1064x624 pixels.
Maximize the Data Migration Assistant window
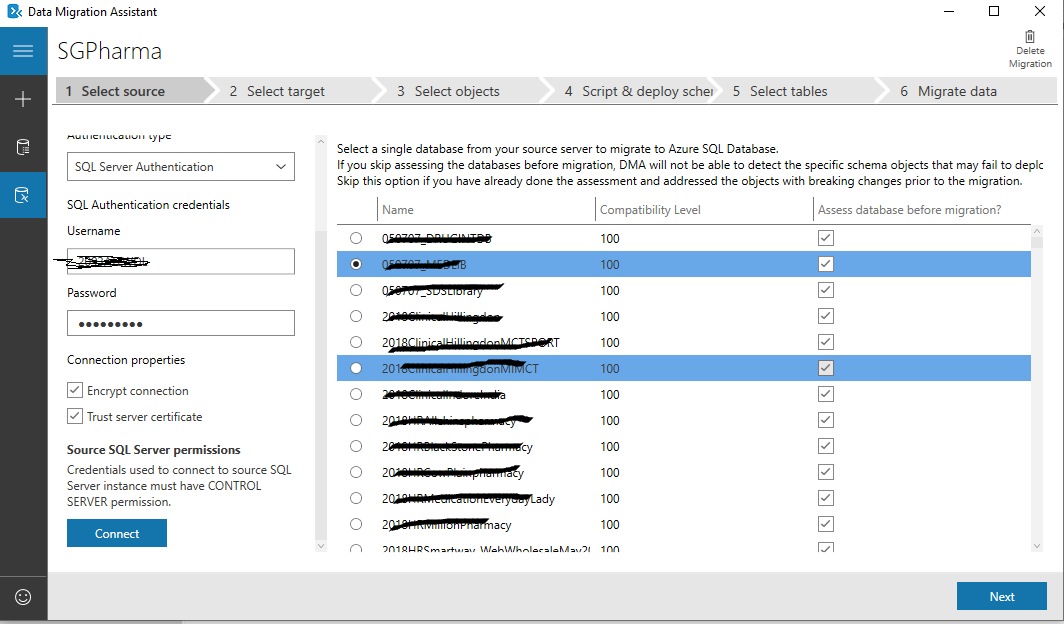pyautogui.click(x=994, y=12)
